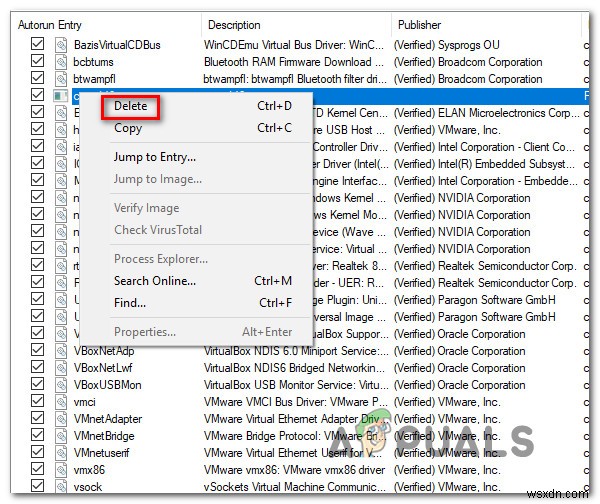Toggle checkbox of the highlighted selected row
This screenshot has width=600, height=504.
[38, 95]
